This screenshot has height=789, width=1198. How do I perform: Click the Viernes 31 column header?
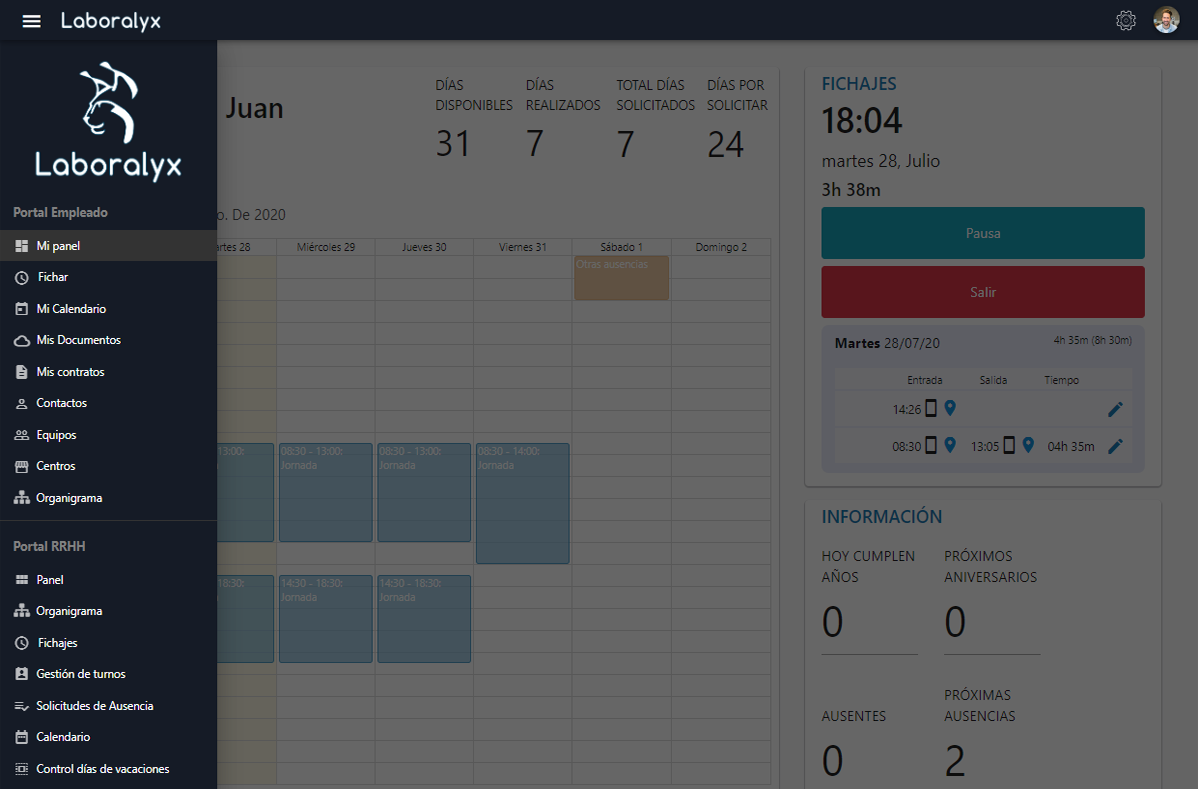coord(523,247)
